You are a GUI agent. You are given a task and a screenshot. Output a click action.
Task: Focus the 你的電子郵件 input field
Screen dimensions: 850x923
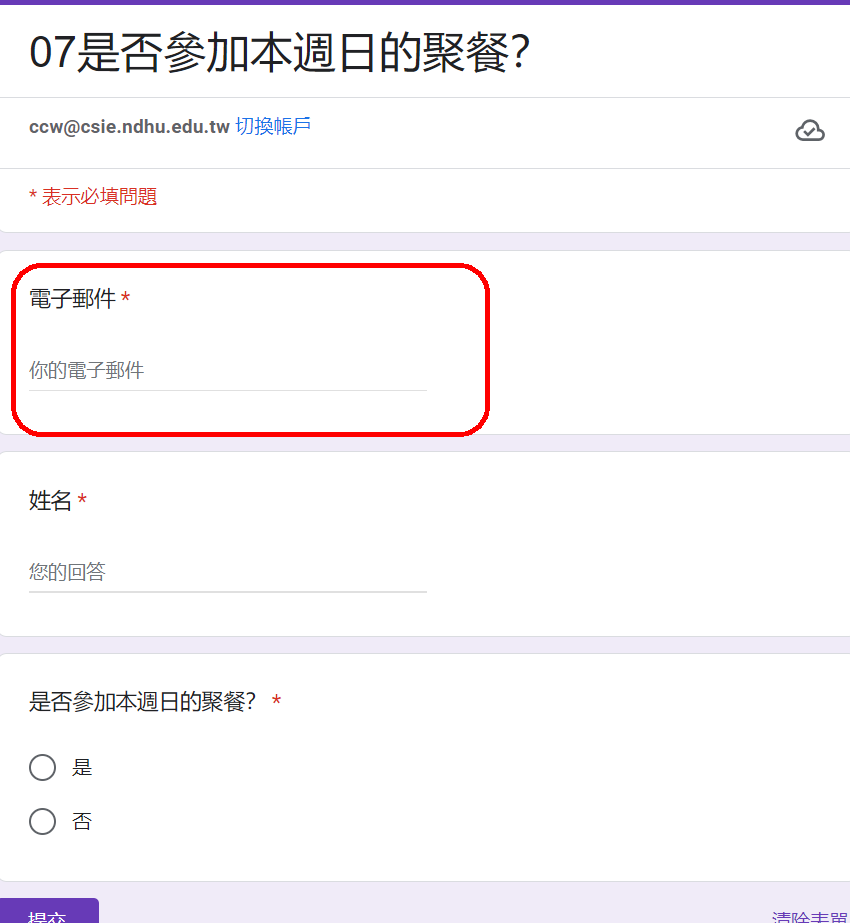(x=227, y=371)
